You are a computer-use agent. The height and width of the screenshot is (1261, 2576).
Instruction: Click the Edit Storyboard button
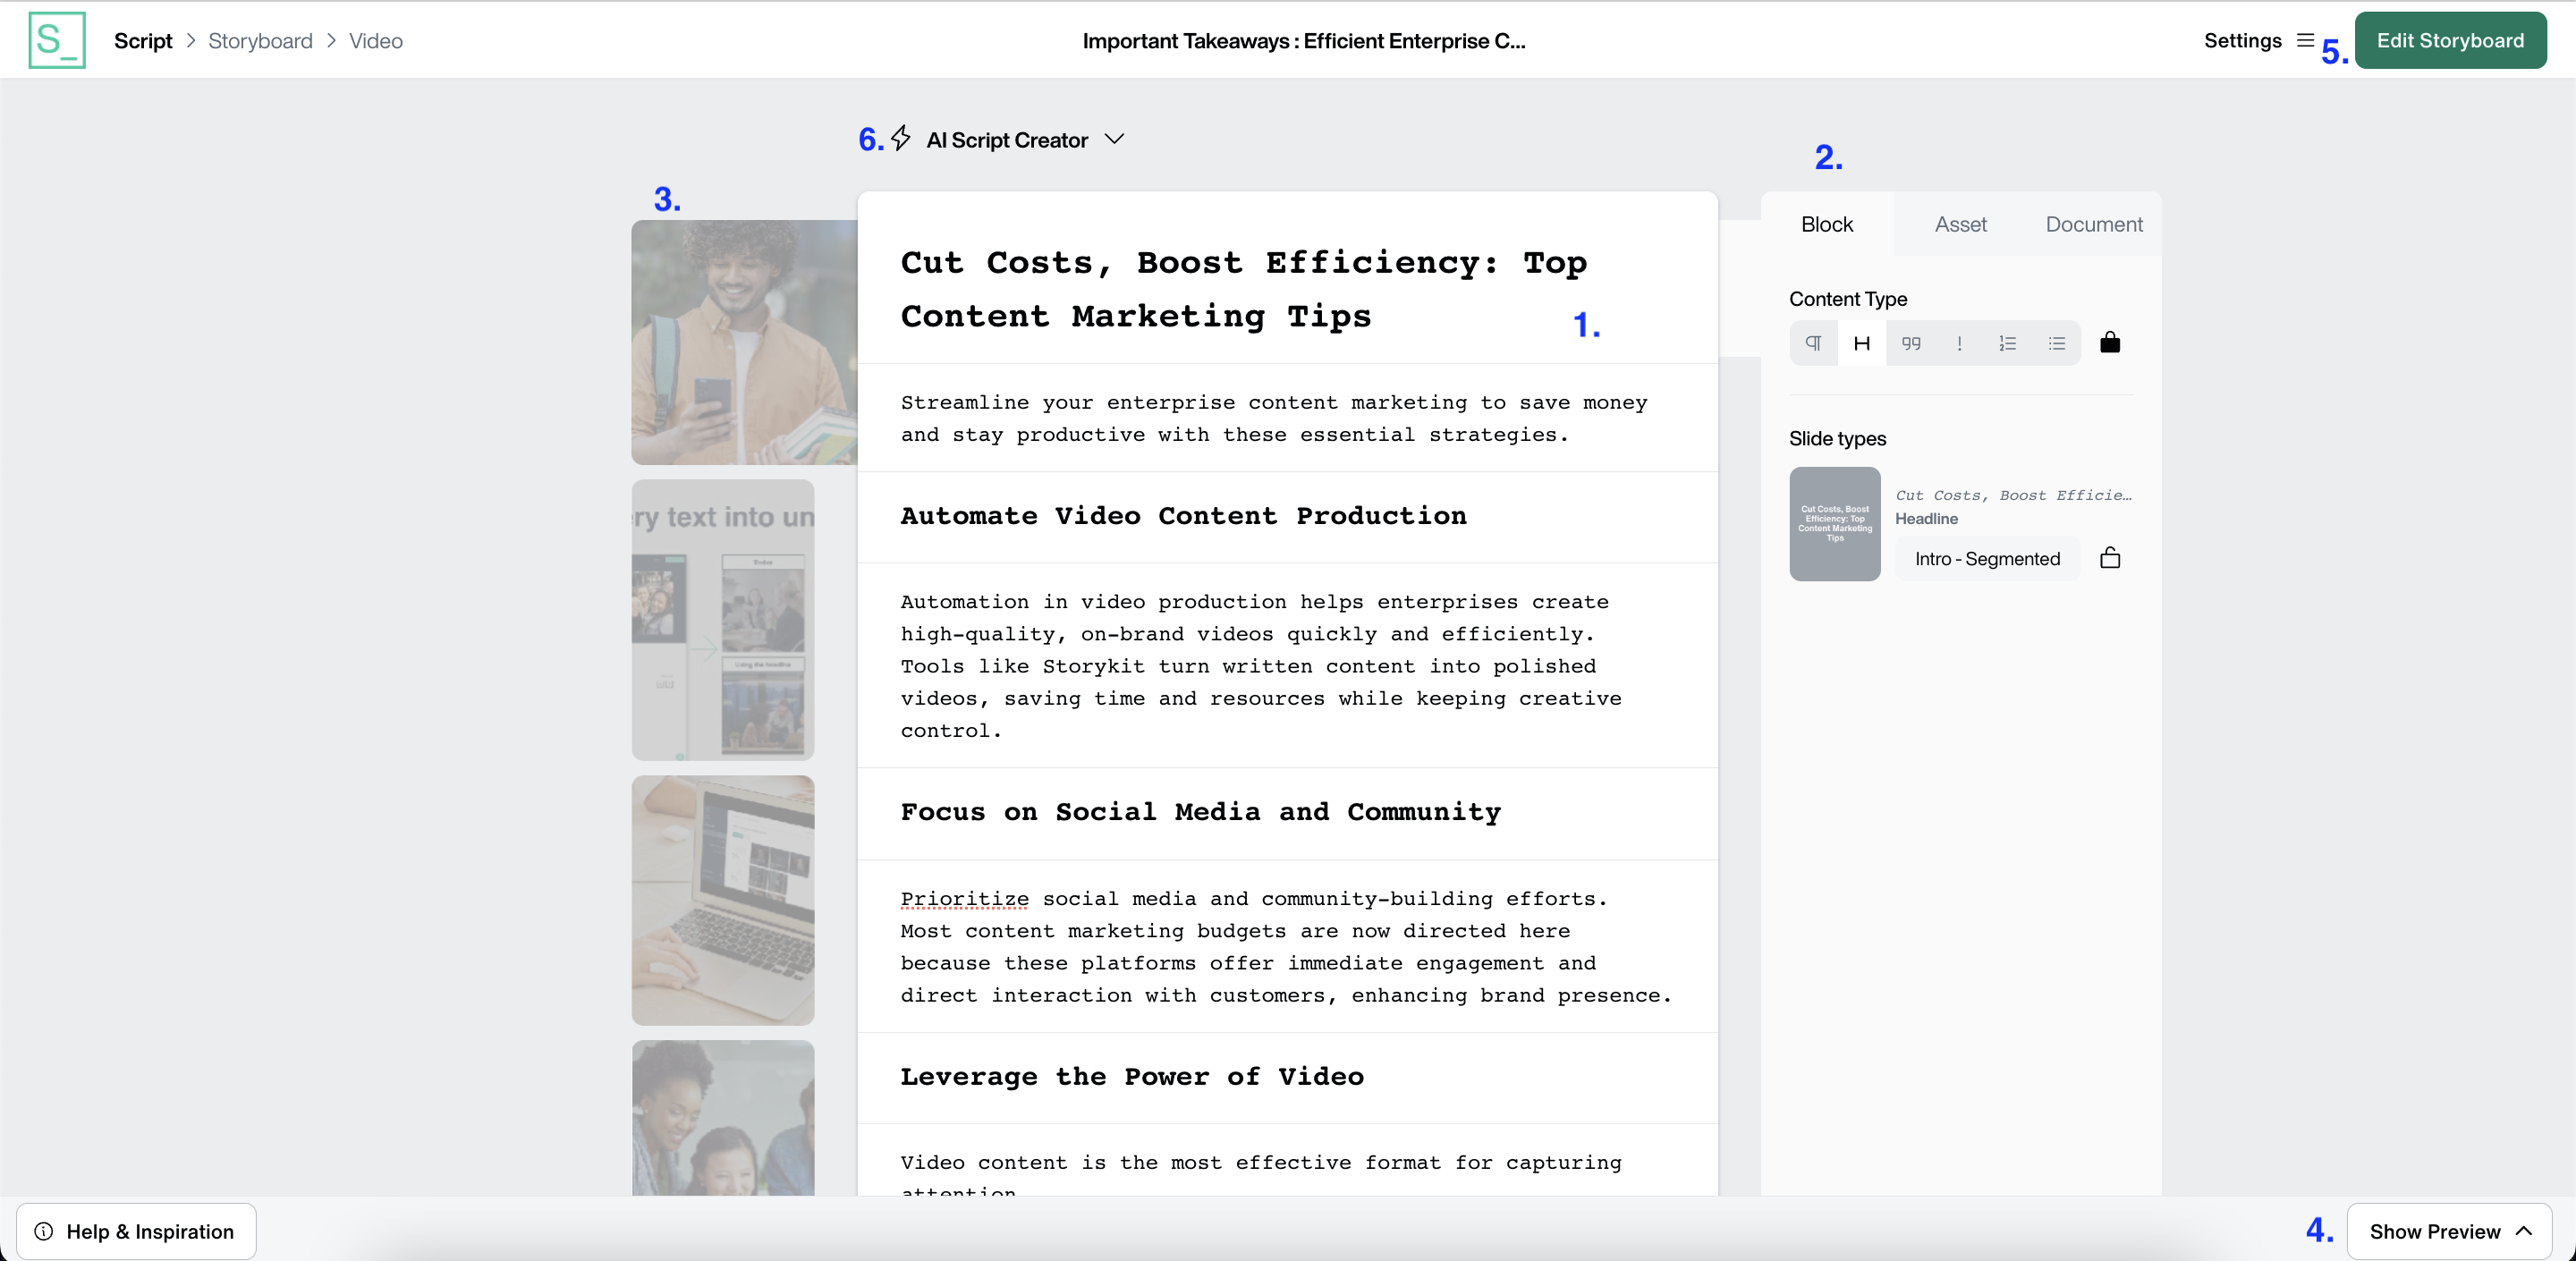(x=2450, y=40)
